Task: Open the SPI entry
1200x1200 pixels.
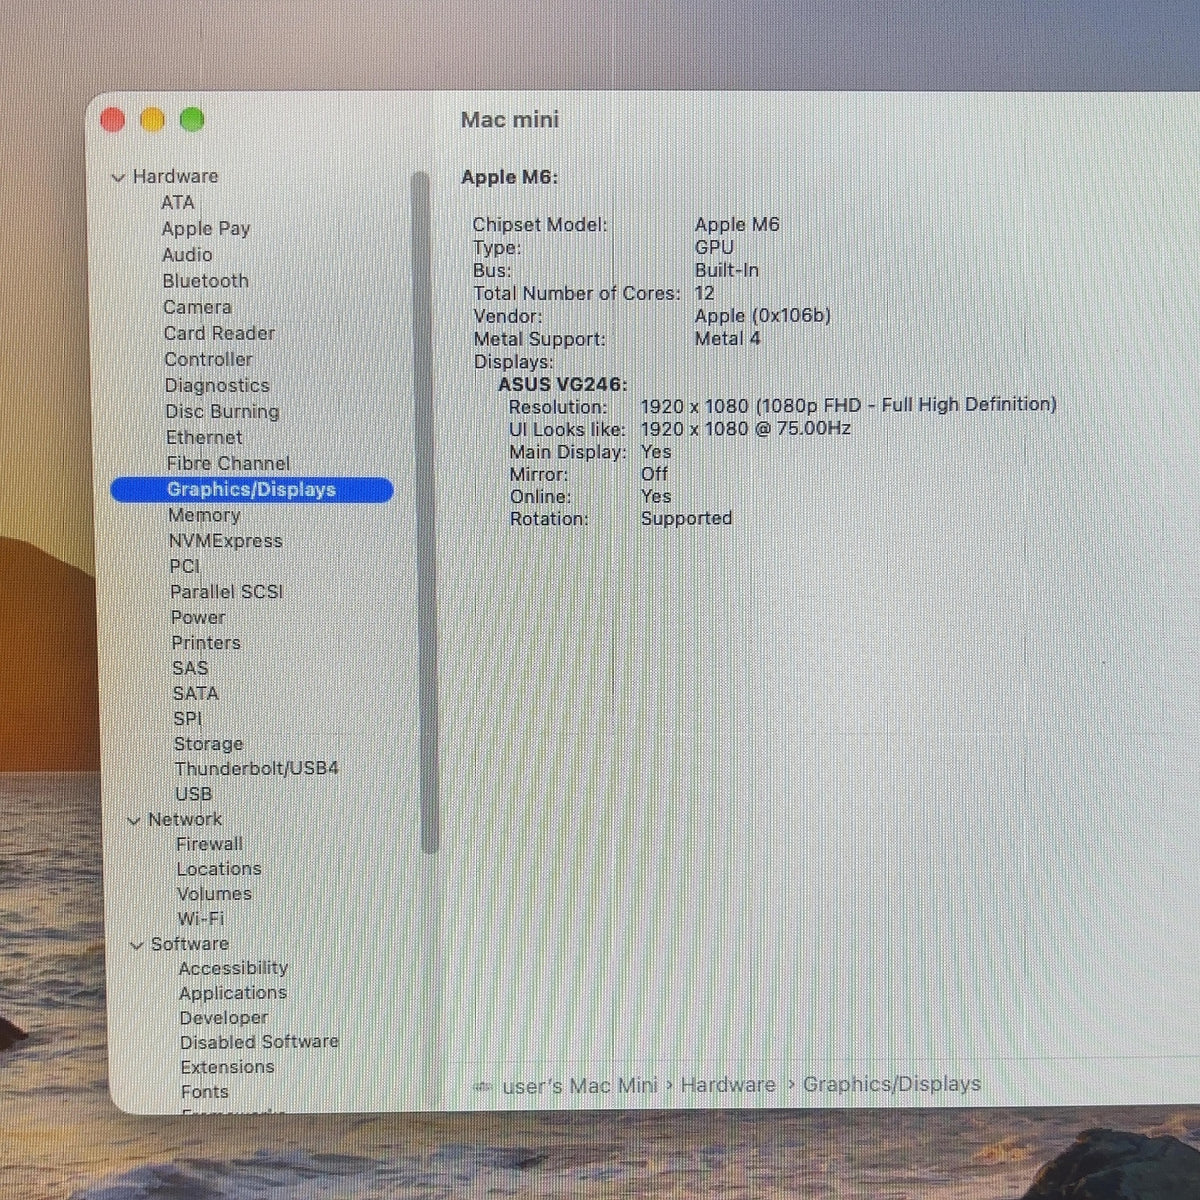Action: 188,718
